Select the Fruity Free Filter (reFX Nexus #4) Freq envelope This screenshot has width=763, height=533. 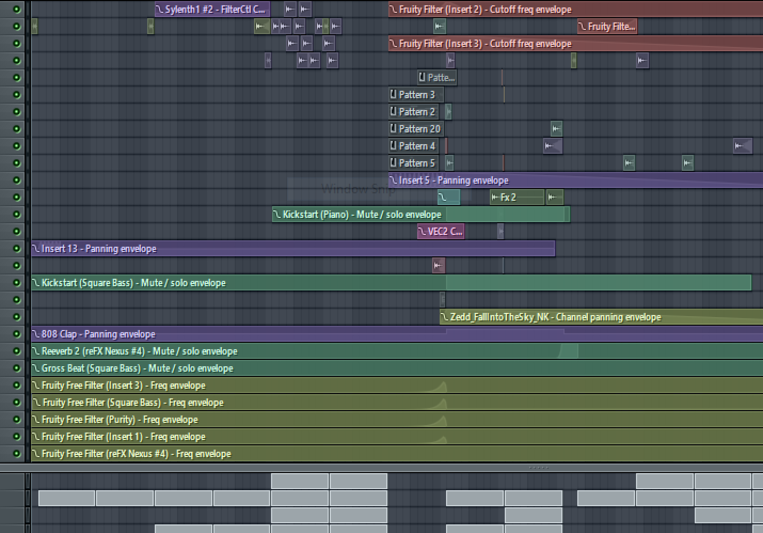point(397,453)
